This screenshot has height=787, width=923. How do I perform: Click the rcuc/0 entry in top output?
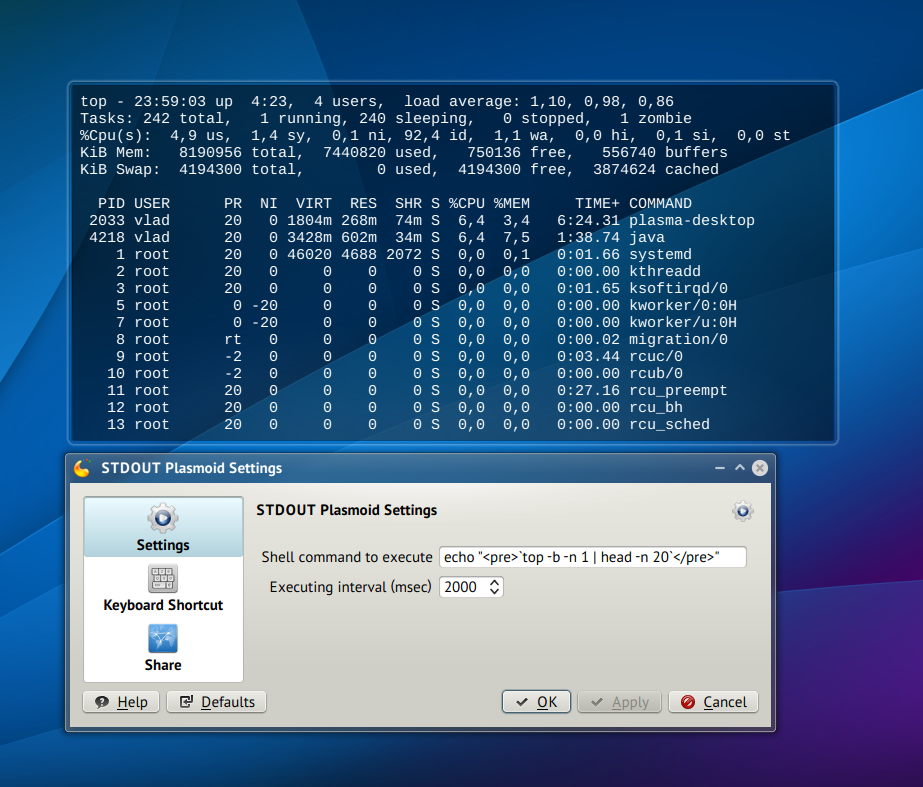pyautogui.click(x=656, y=357)
